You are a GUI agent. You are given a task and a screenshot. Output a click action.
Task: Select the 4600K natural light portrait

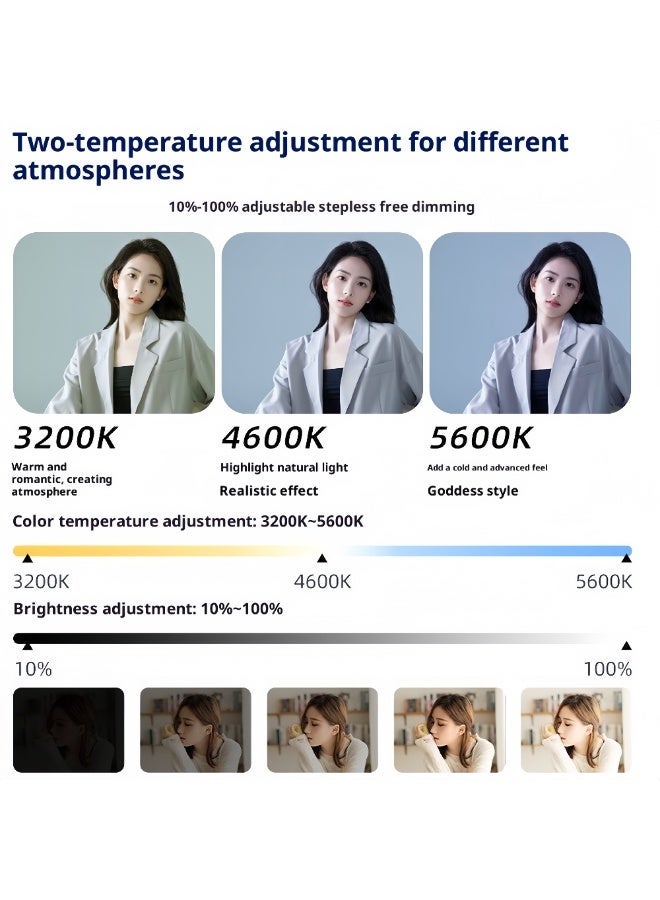[x=322, y=323]
